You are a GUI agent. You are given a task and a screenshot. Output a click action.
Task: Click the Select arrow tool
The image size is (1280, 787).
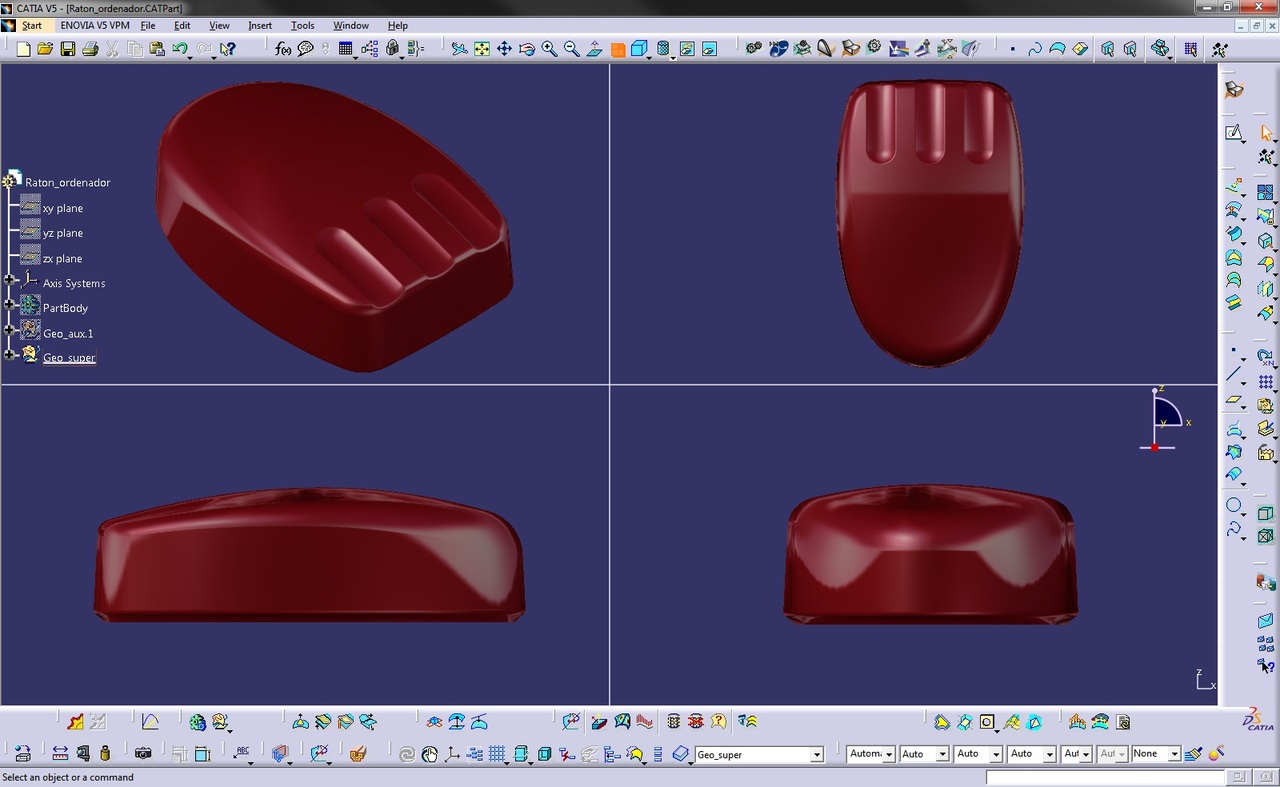click(x=1267, y=133)
